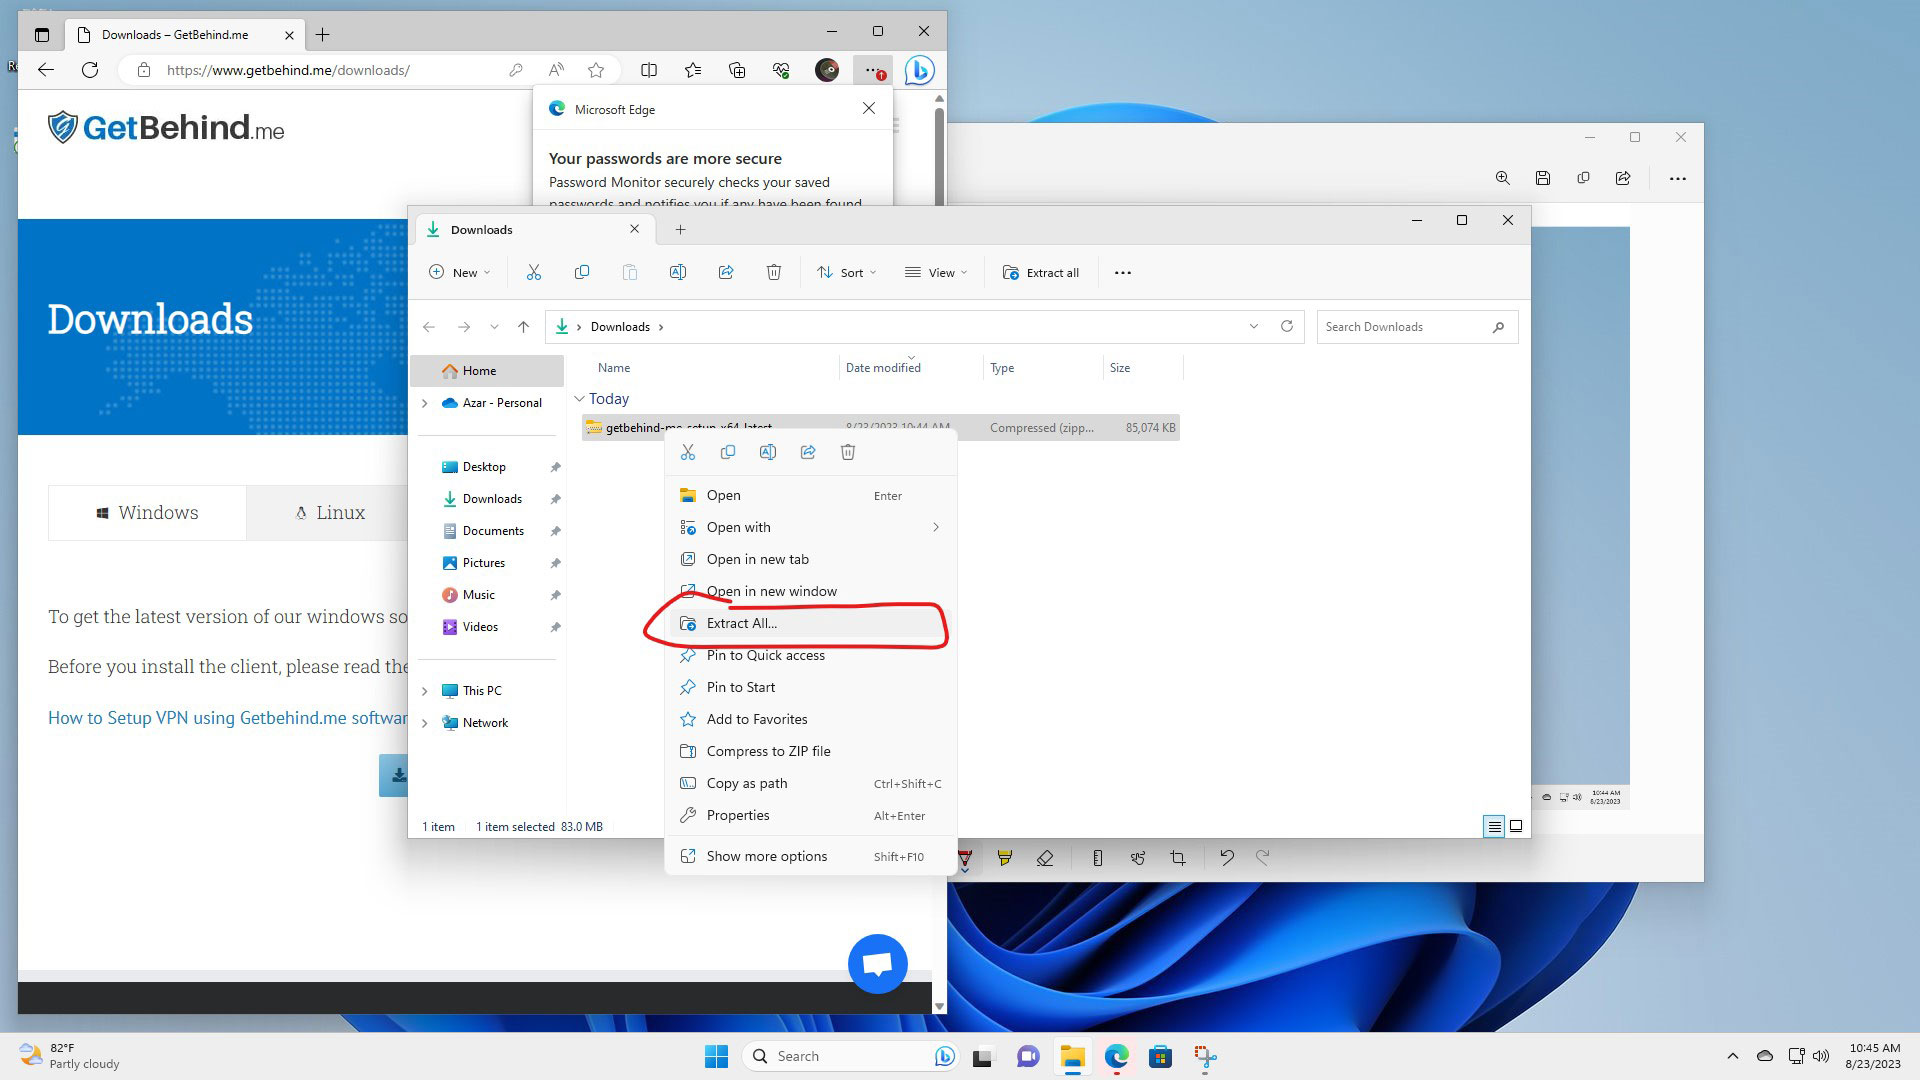Switch to Large icons view in status bar
Viewport: 1920px width, 1080px height.
(x=1516, y=826)
